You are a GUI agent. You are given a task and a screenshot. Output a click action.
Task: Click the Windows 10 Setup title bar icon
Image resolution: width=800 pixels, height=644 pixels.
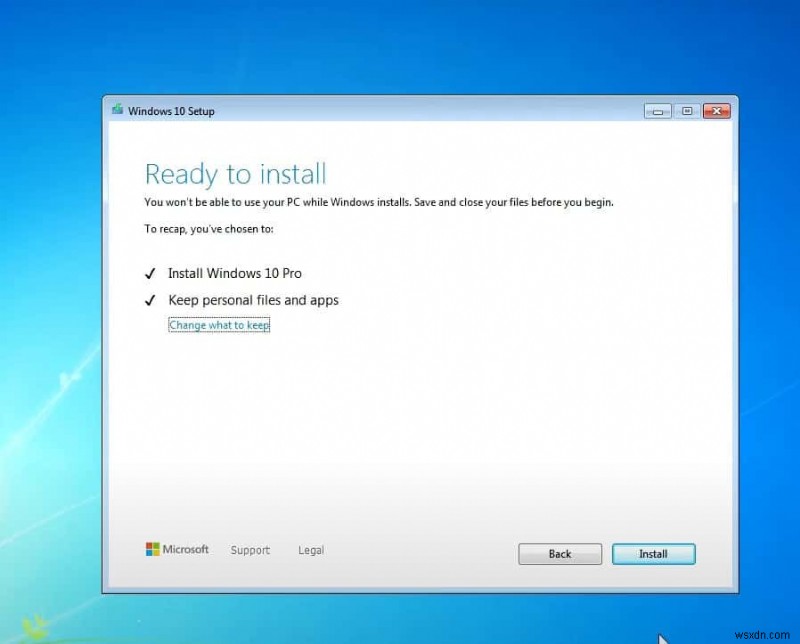tap(117, 111)
